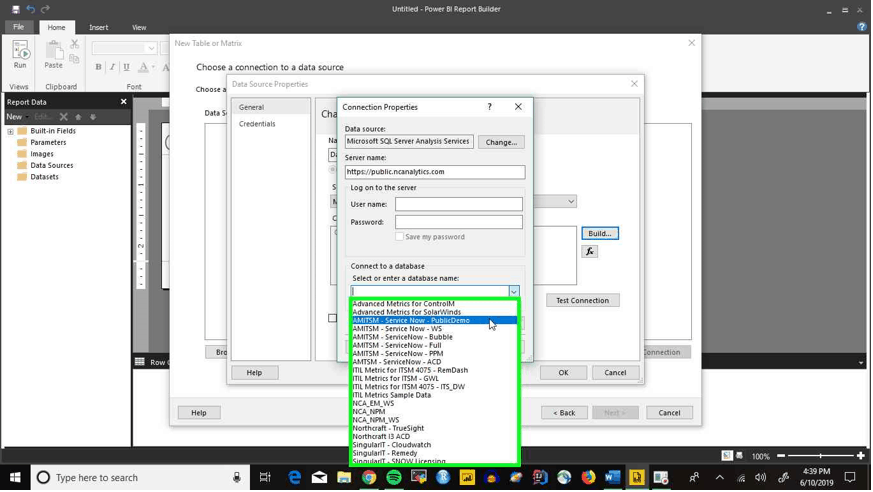
Task: Click OK in Data Source Properties
Action: click(x=563, y=373)
